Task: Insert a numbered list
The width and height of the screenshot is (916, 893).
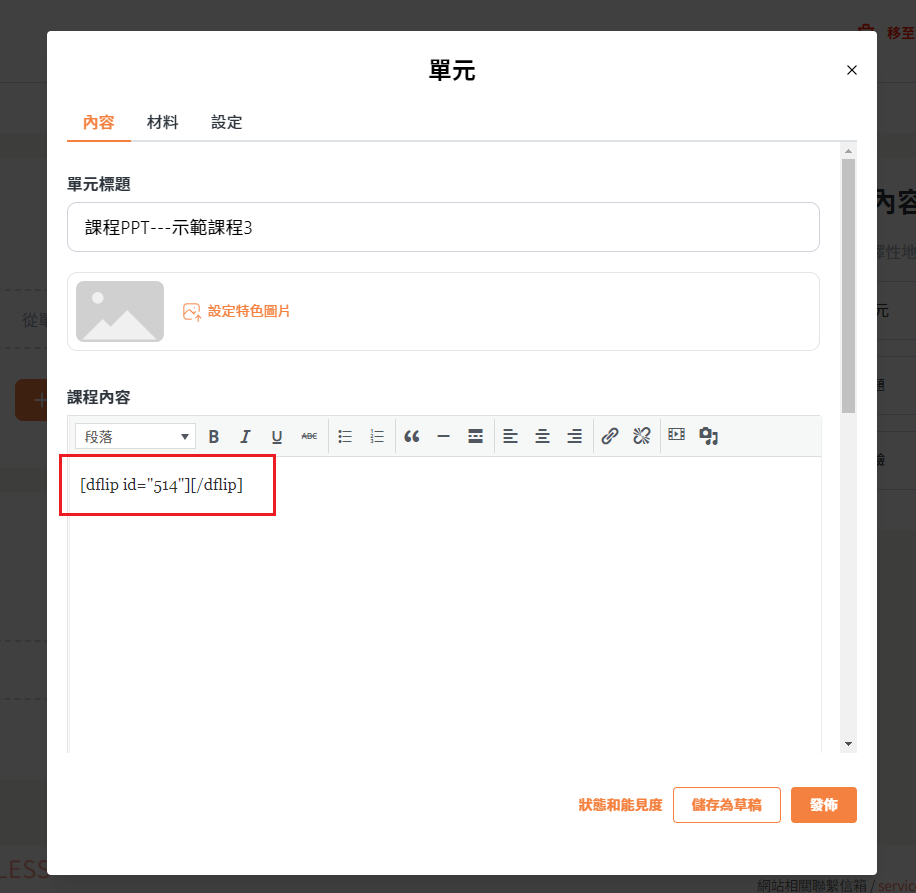Action: (x=377, y=436)
